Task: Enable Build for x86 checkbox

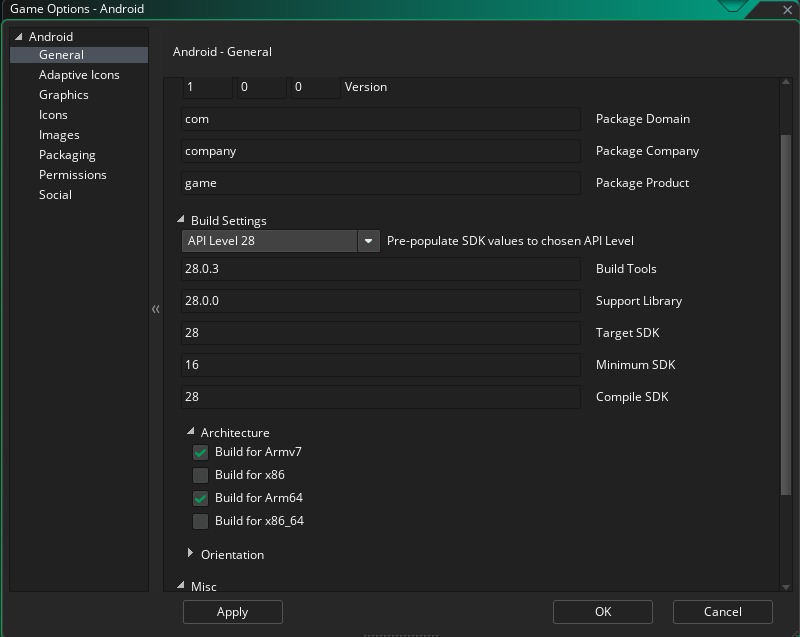Action: click(200, 475)
